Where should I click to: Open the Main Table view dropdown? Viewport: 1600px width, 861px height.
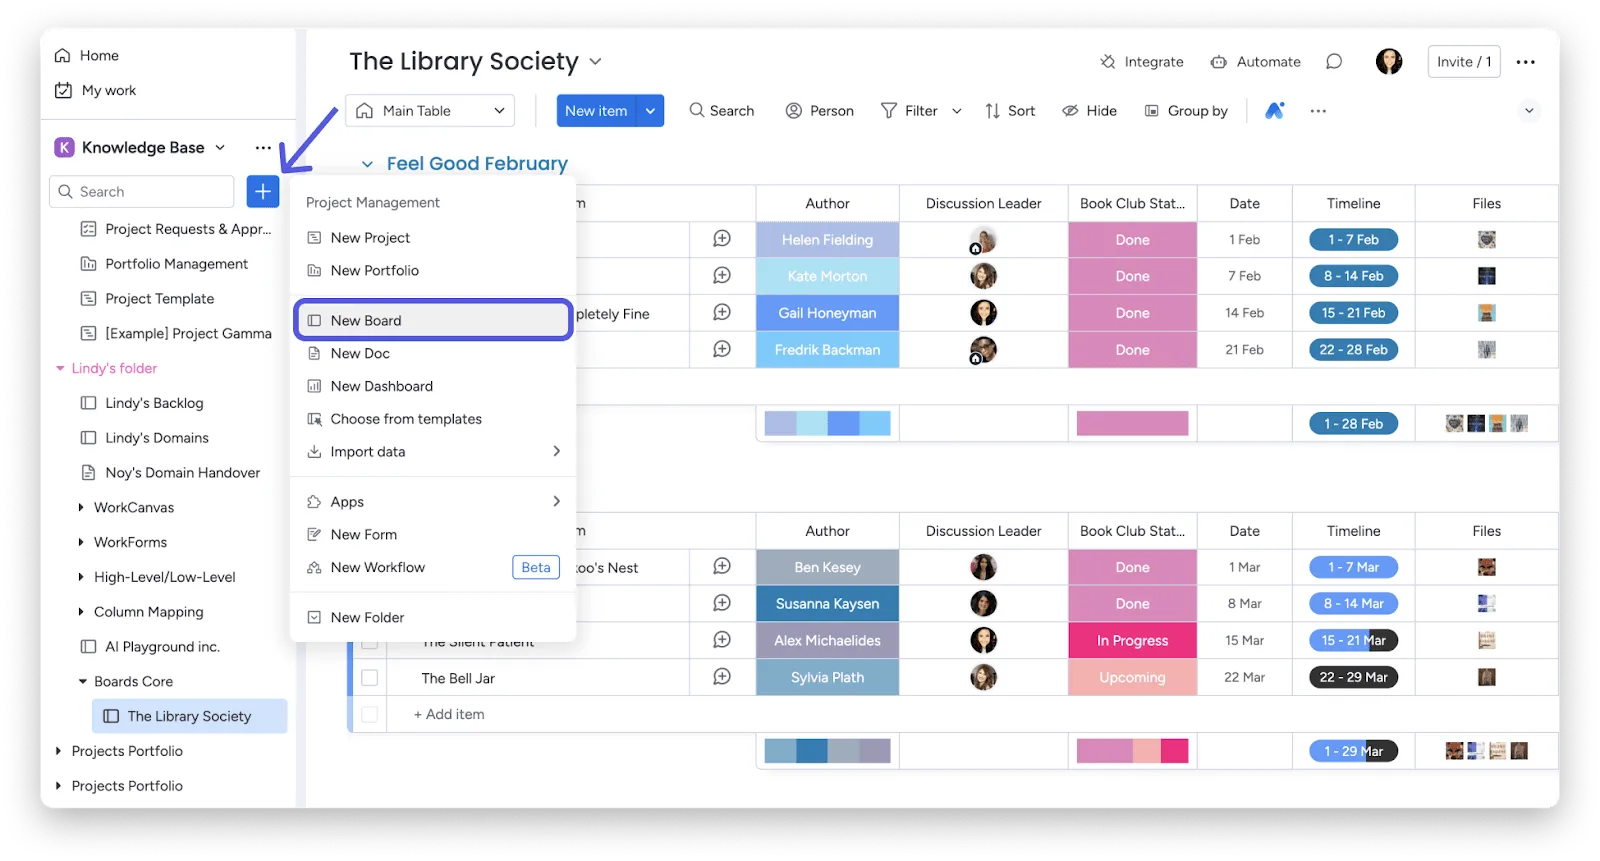tap(430, 111)
